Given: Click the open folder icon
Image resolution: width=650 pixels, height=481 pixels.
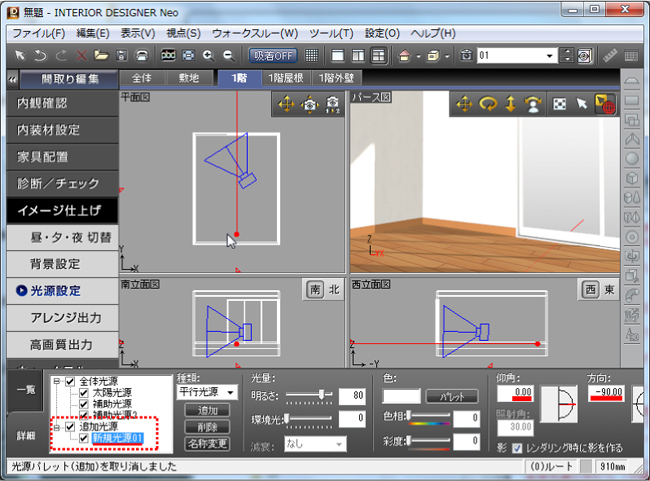Looking at the screenshot, I should pos(102,55).
